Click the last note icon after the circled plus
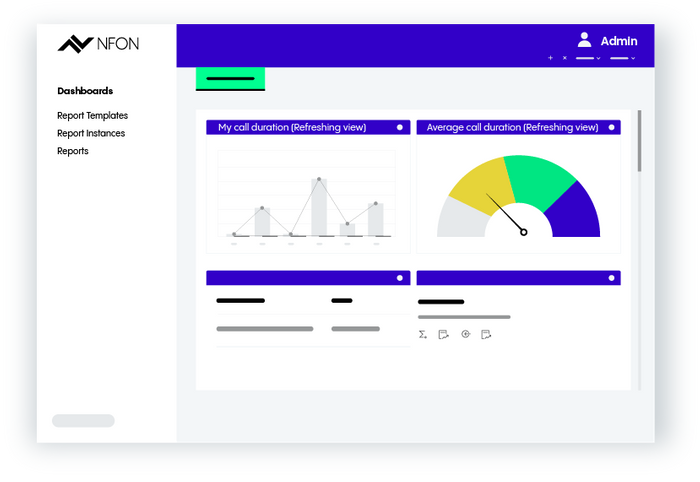 pos(486,334)
